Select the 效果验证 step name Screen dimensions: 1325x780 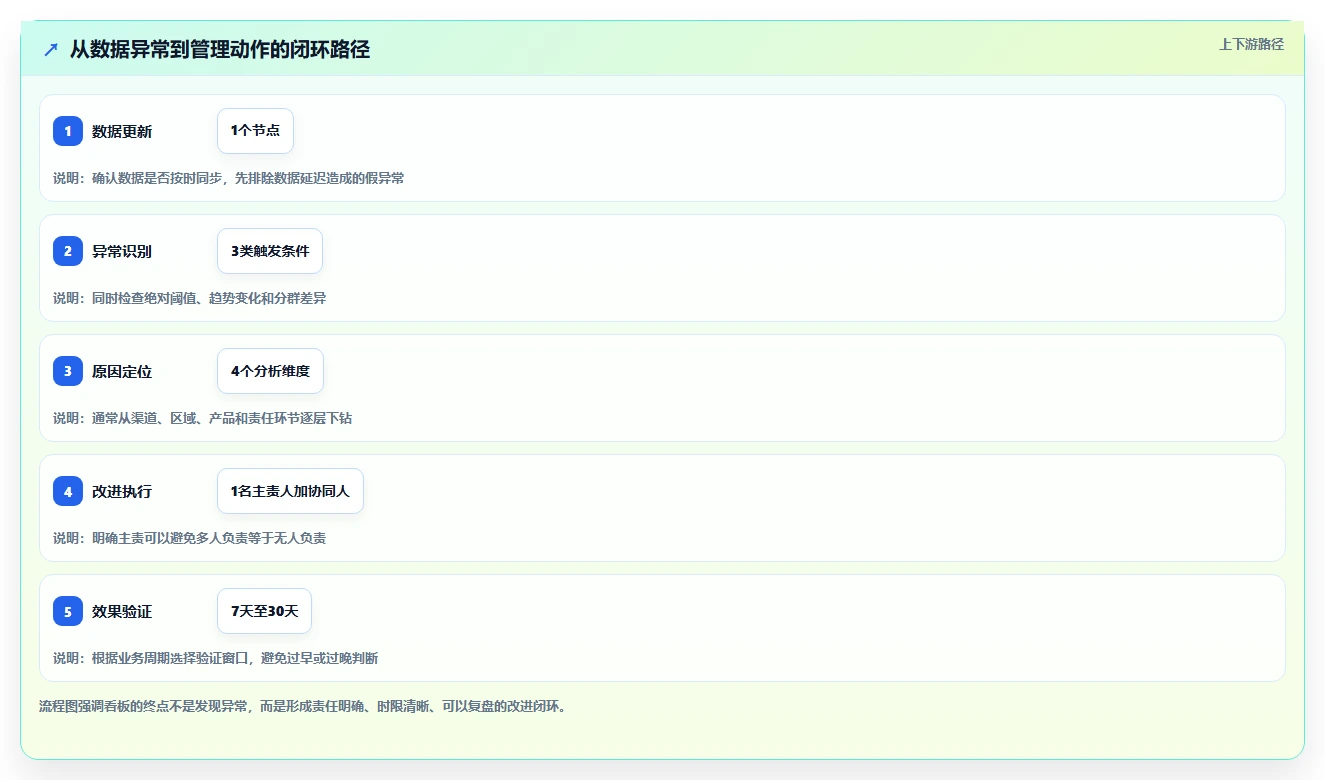tap(122, 611)
